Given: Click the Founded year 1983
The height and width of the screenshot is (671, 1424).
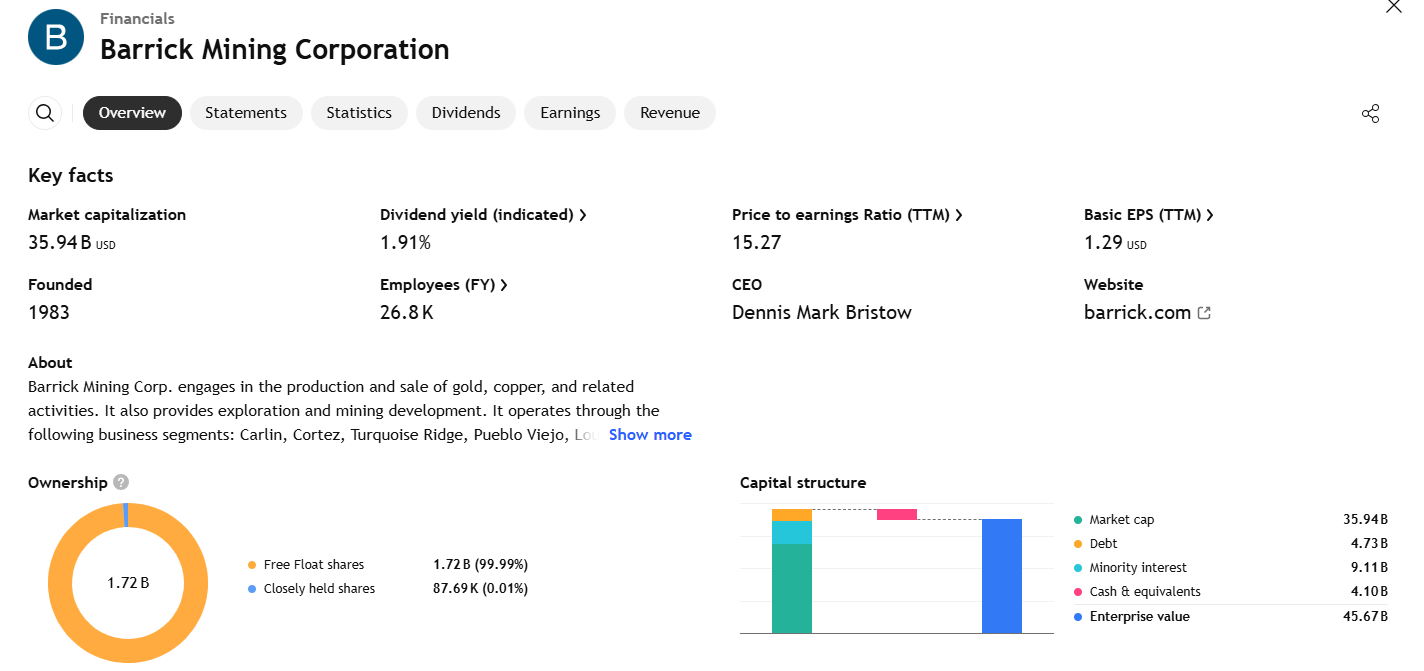Looking at the screenshot, I should click(49, 312).
